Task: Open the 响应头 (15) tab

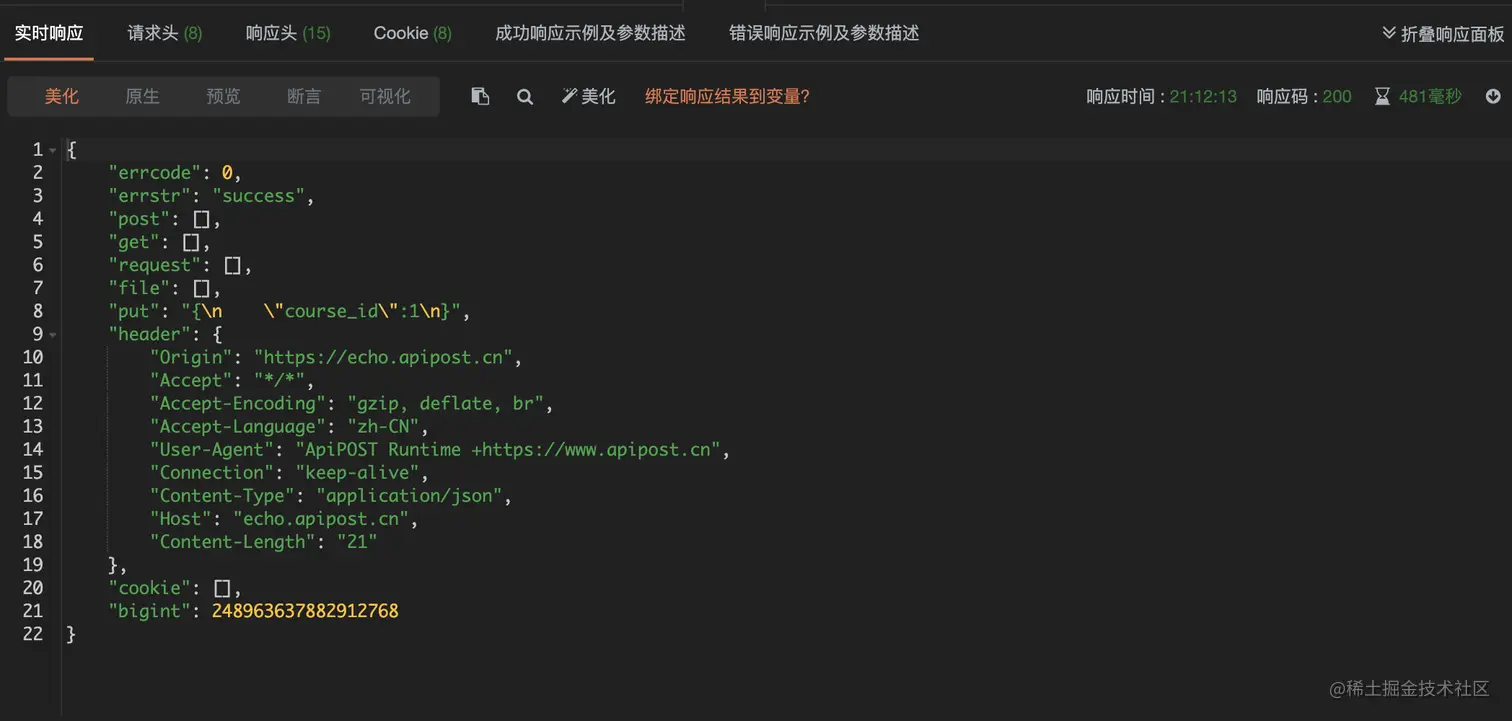Action: point(288,33)
